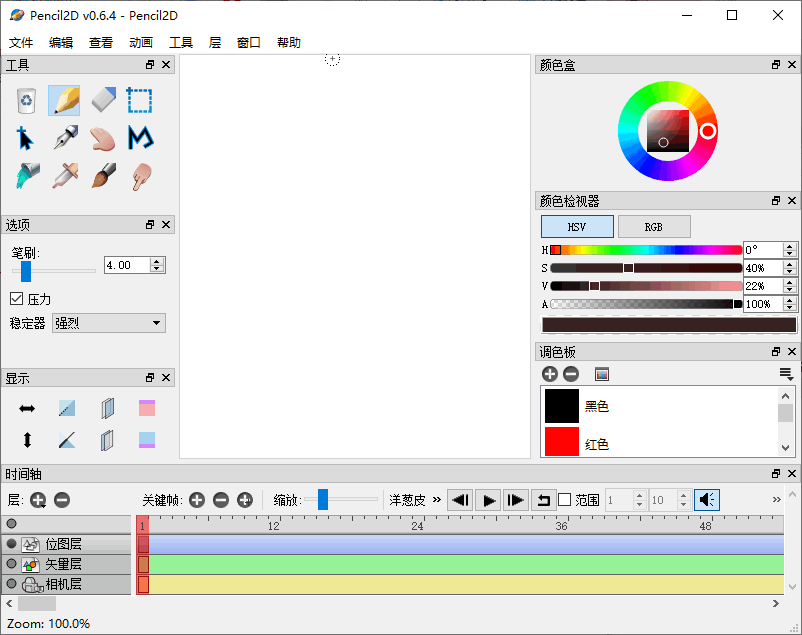Click the 笔刷 brush size slider
Image resolution: width=802 pixels, height=635 pixels.
[x=54, y=271]
